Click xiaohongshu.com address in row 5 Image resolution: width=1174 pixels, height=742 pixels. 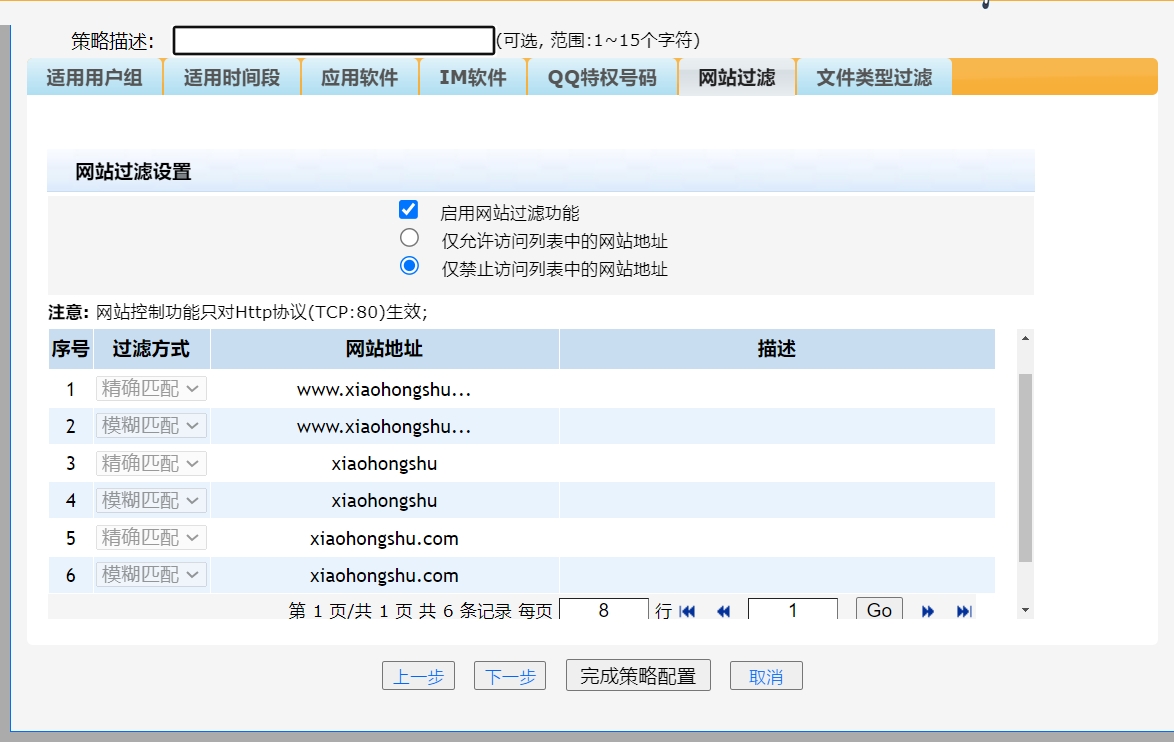tap(384, 538)
